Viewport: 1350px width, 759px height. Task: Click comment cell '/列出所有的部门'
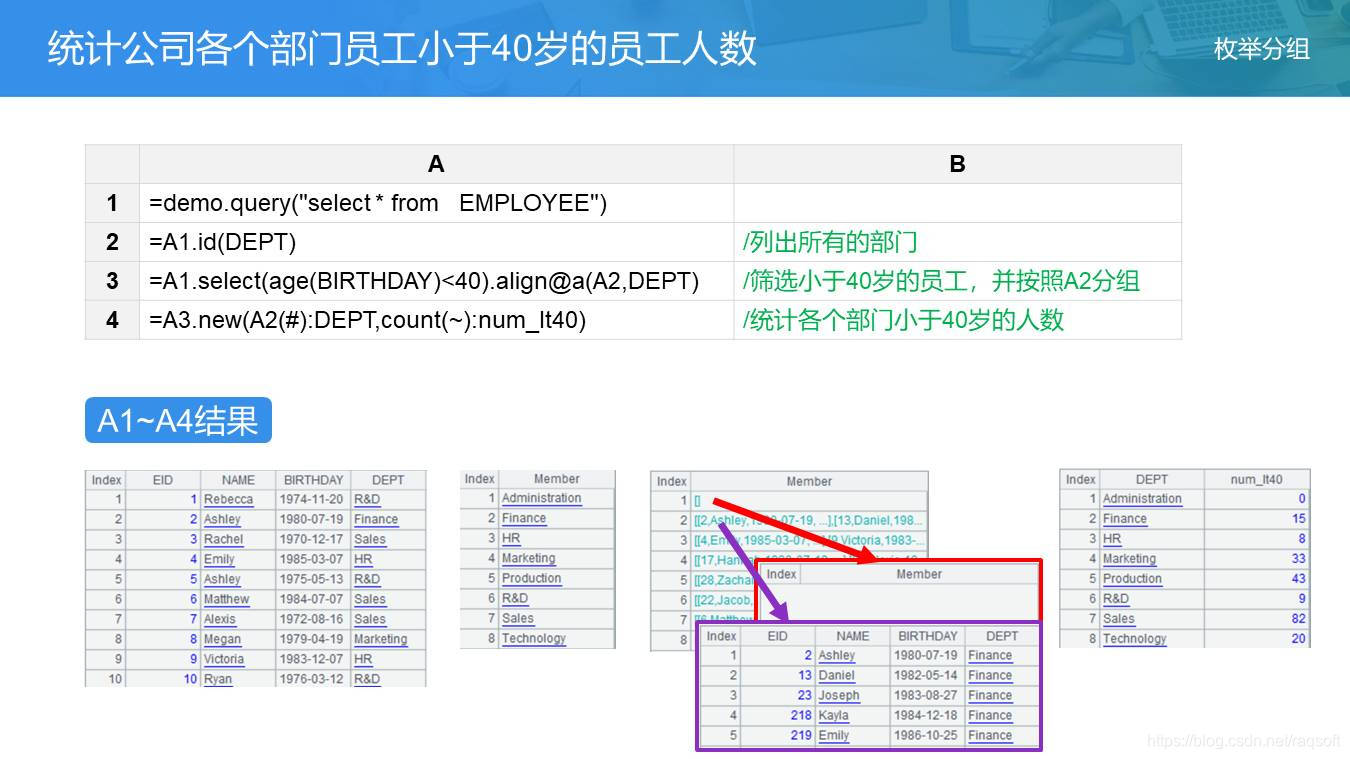pyautogui.click(x=957, y=242)
